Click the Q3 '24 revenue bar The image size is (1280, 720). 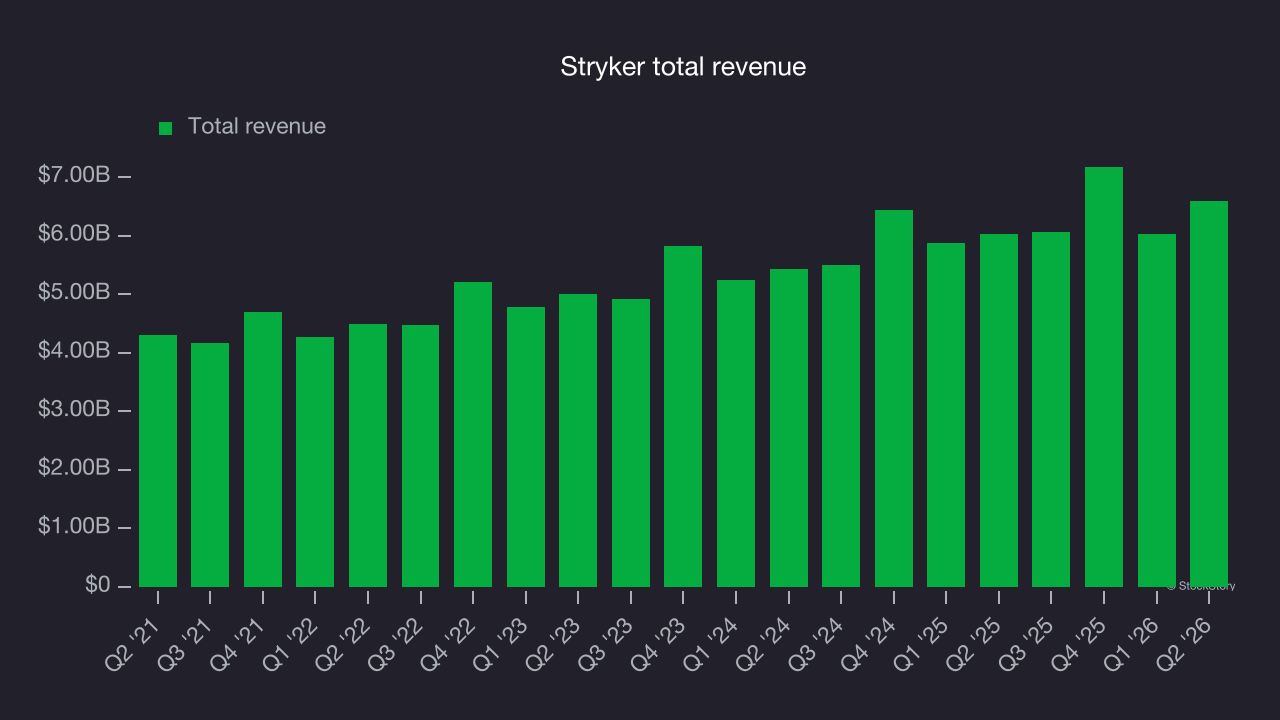841,426
